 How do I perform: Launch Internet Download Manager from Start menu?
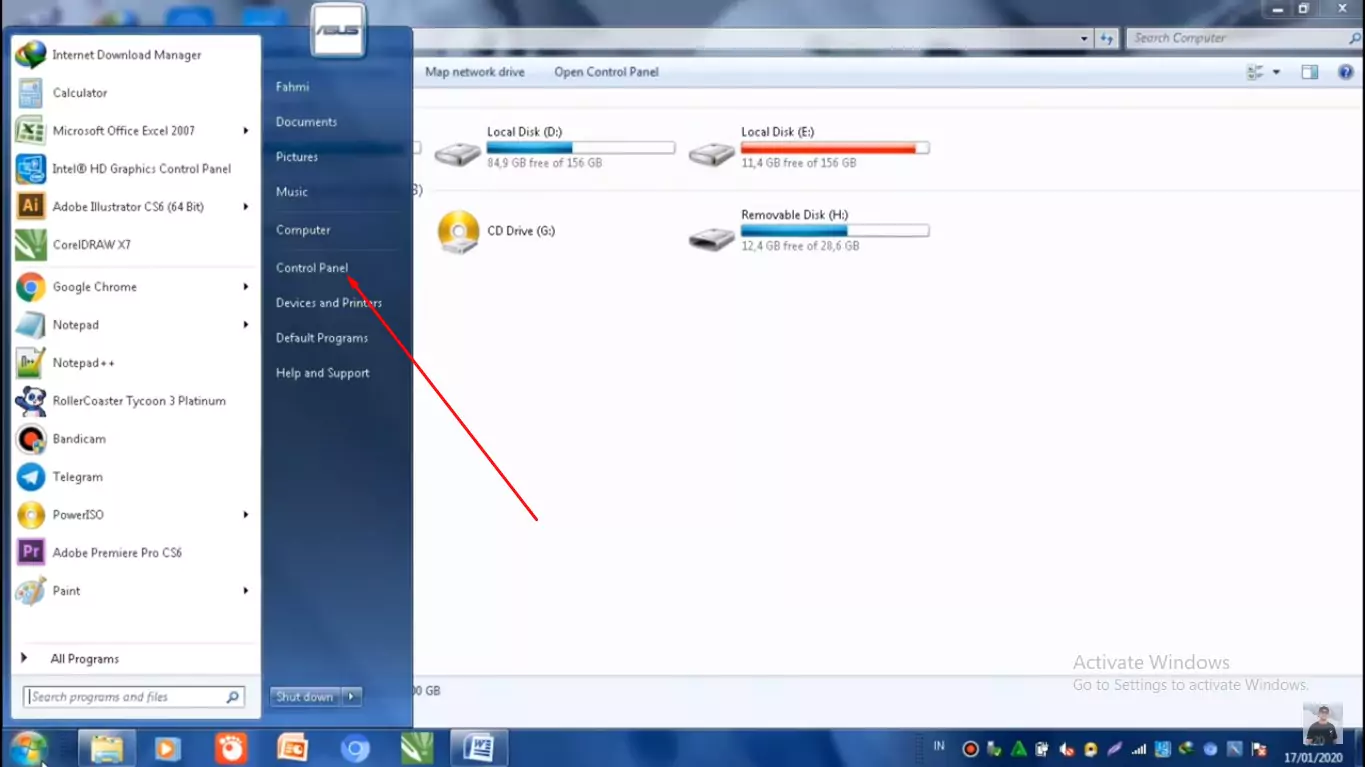click(x=127, y=55)
